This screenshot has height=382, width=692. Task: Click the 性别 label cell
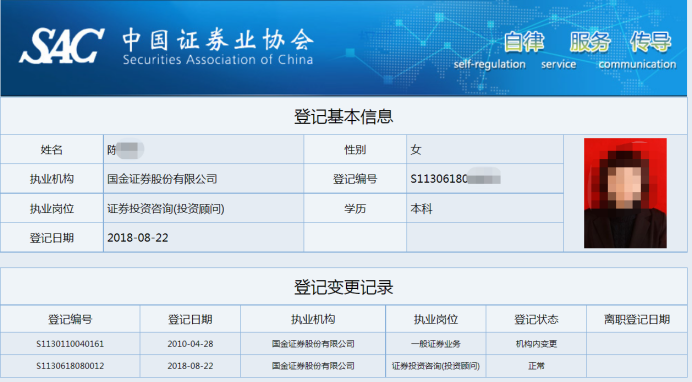355,150
